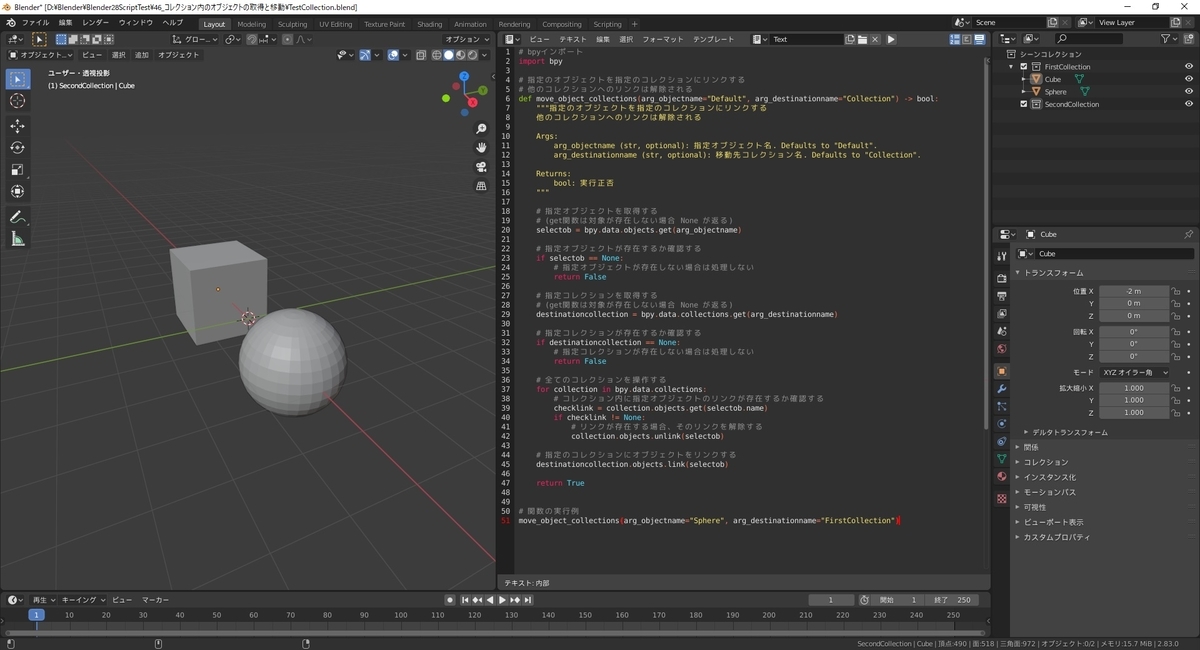This screenshot has height=650, width=1200.
Task: Hide Sphere with its eye icon
Action: (1189, 91)
